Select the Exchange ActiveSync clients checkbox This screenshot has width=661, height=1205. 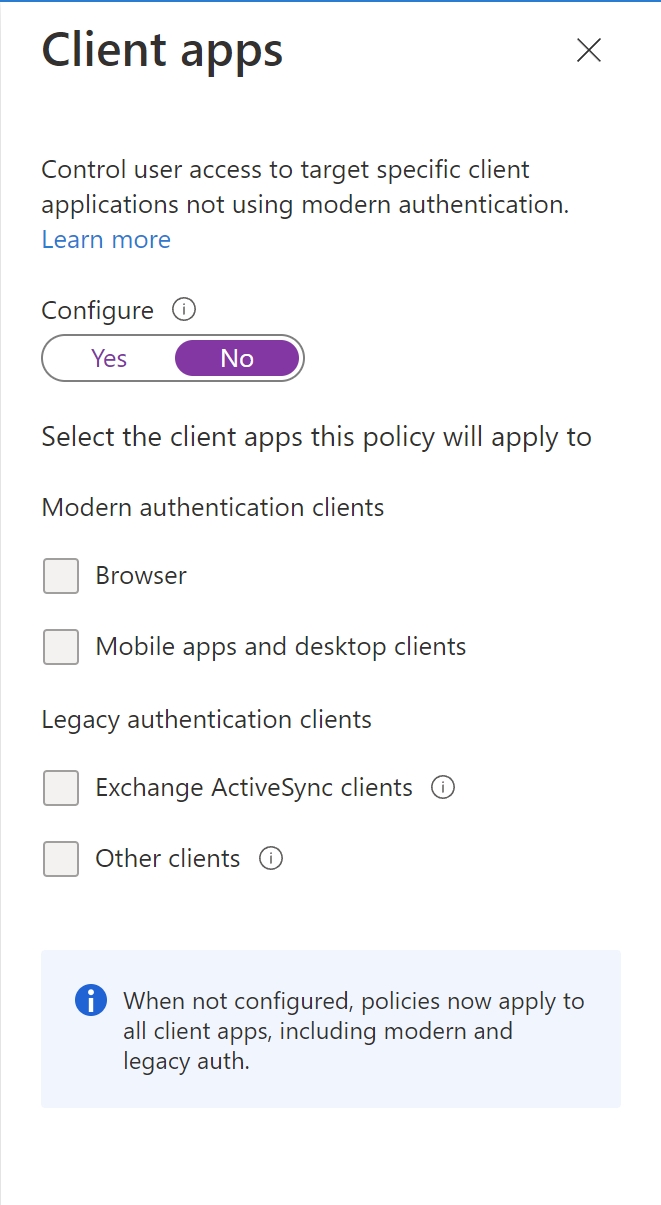[x=60, y=787]
